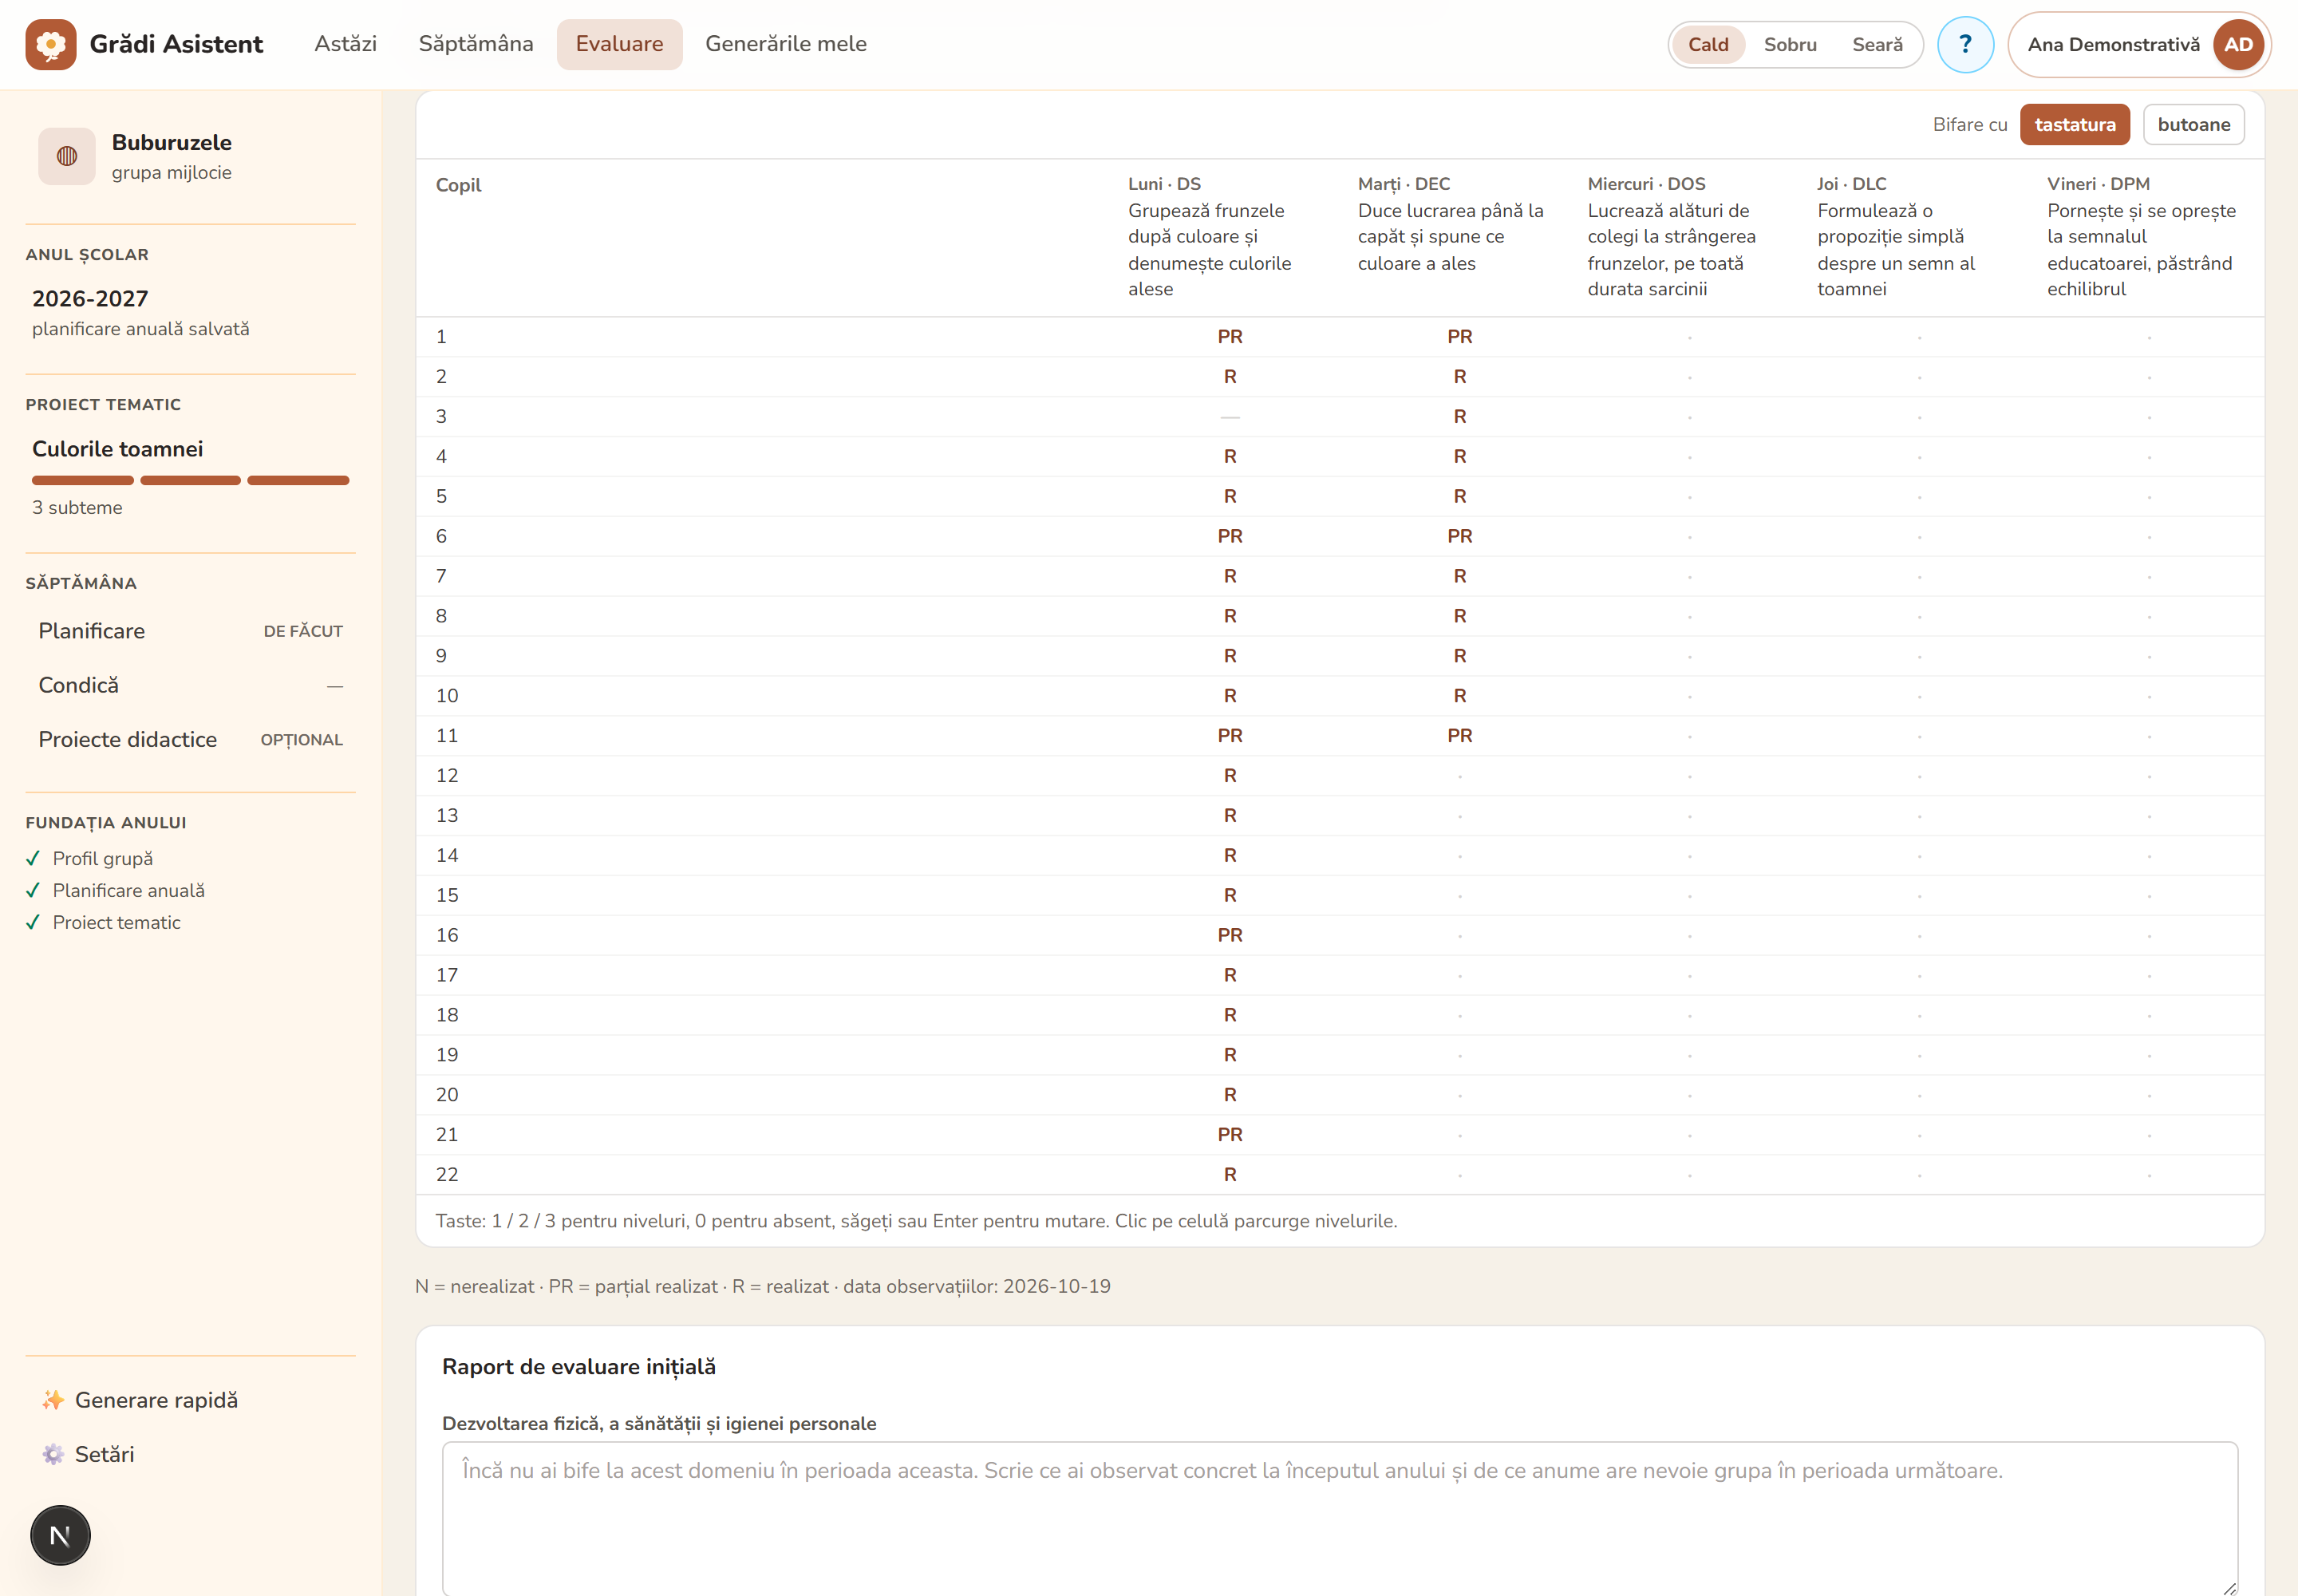
Task: Open the Ana Demonstrativă account menu
Action: 2139,44
